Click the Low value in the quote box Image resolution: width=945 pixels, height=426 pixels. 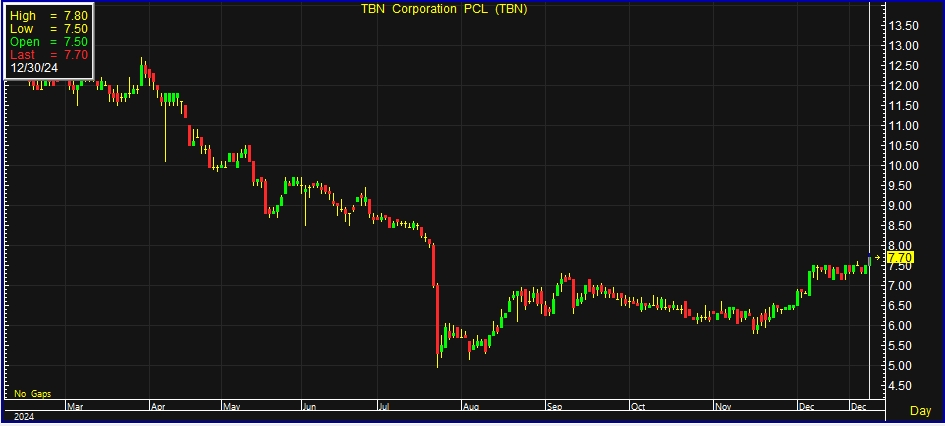point(76,29)
